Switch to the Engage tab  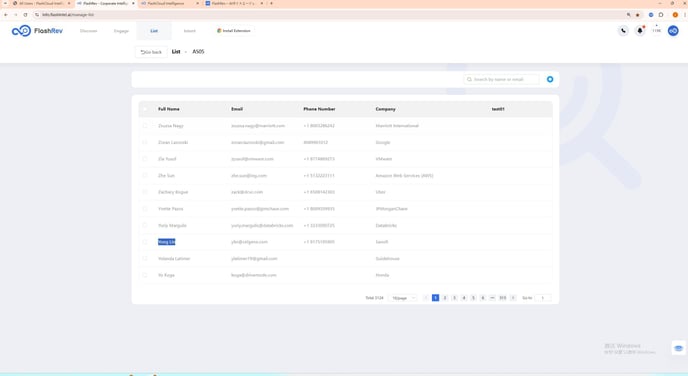pyautogui.click(x=121, y=31)
